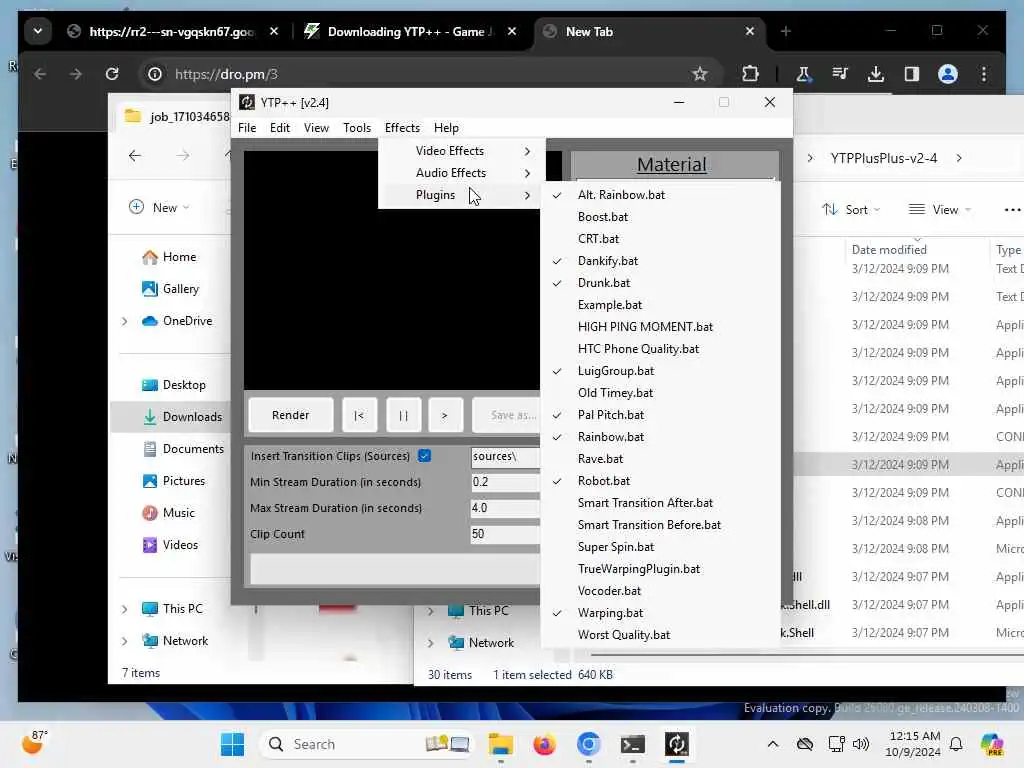
Task: Open the Effects menu in YTP++
Action: coord(402,127)
